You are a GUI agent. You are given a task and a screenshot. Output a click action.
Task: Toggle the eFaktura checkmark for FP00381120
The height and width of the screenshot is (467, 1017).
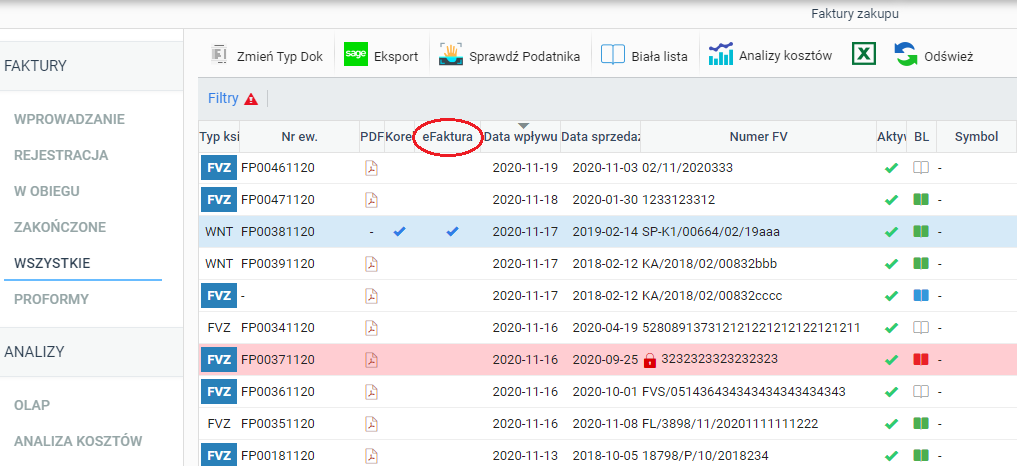453,232
